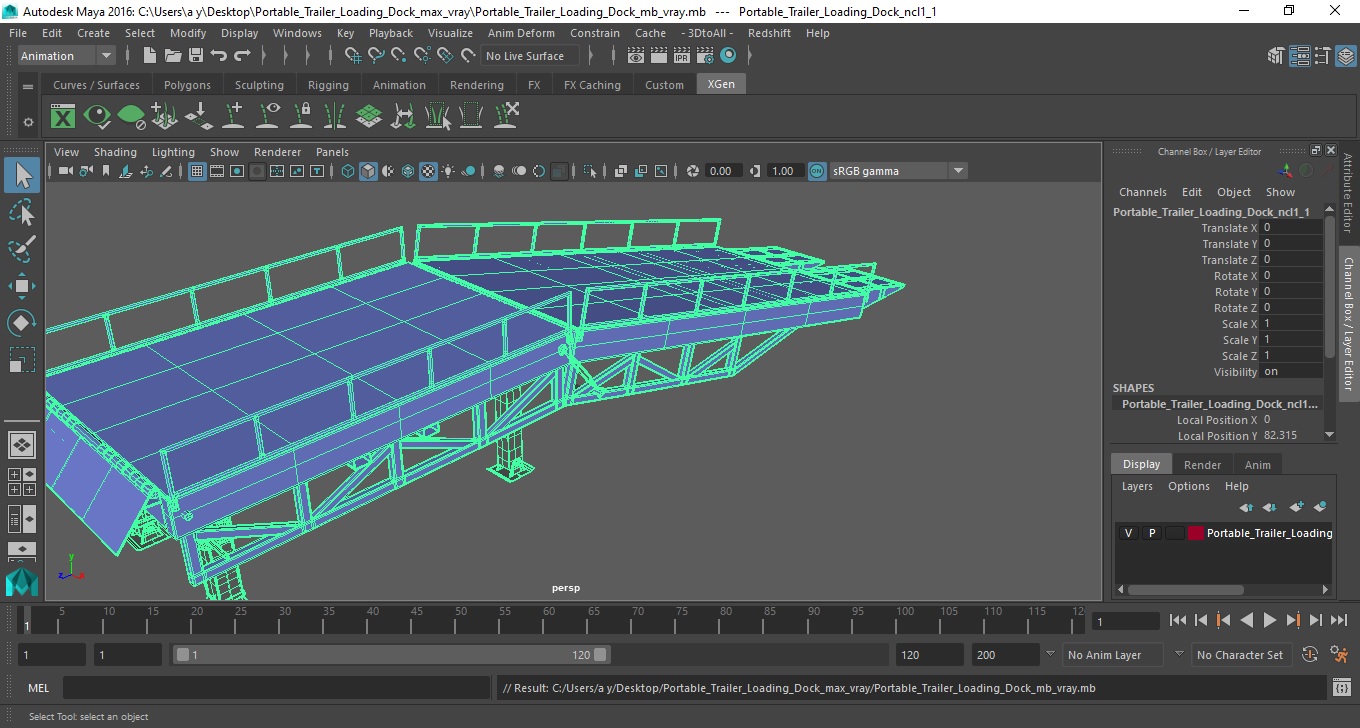Enable Snap to Grids magnet icon
Viewport: 1360px width, 728px height.
[352, 56]
